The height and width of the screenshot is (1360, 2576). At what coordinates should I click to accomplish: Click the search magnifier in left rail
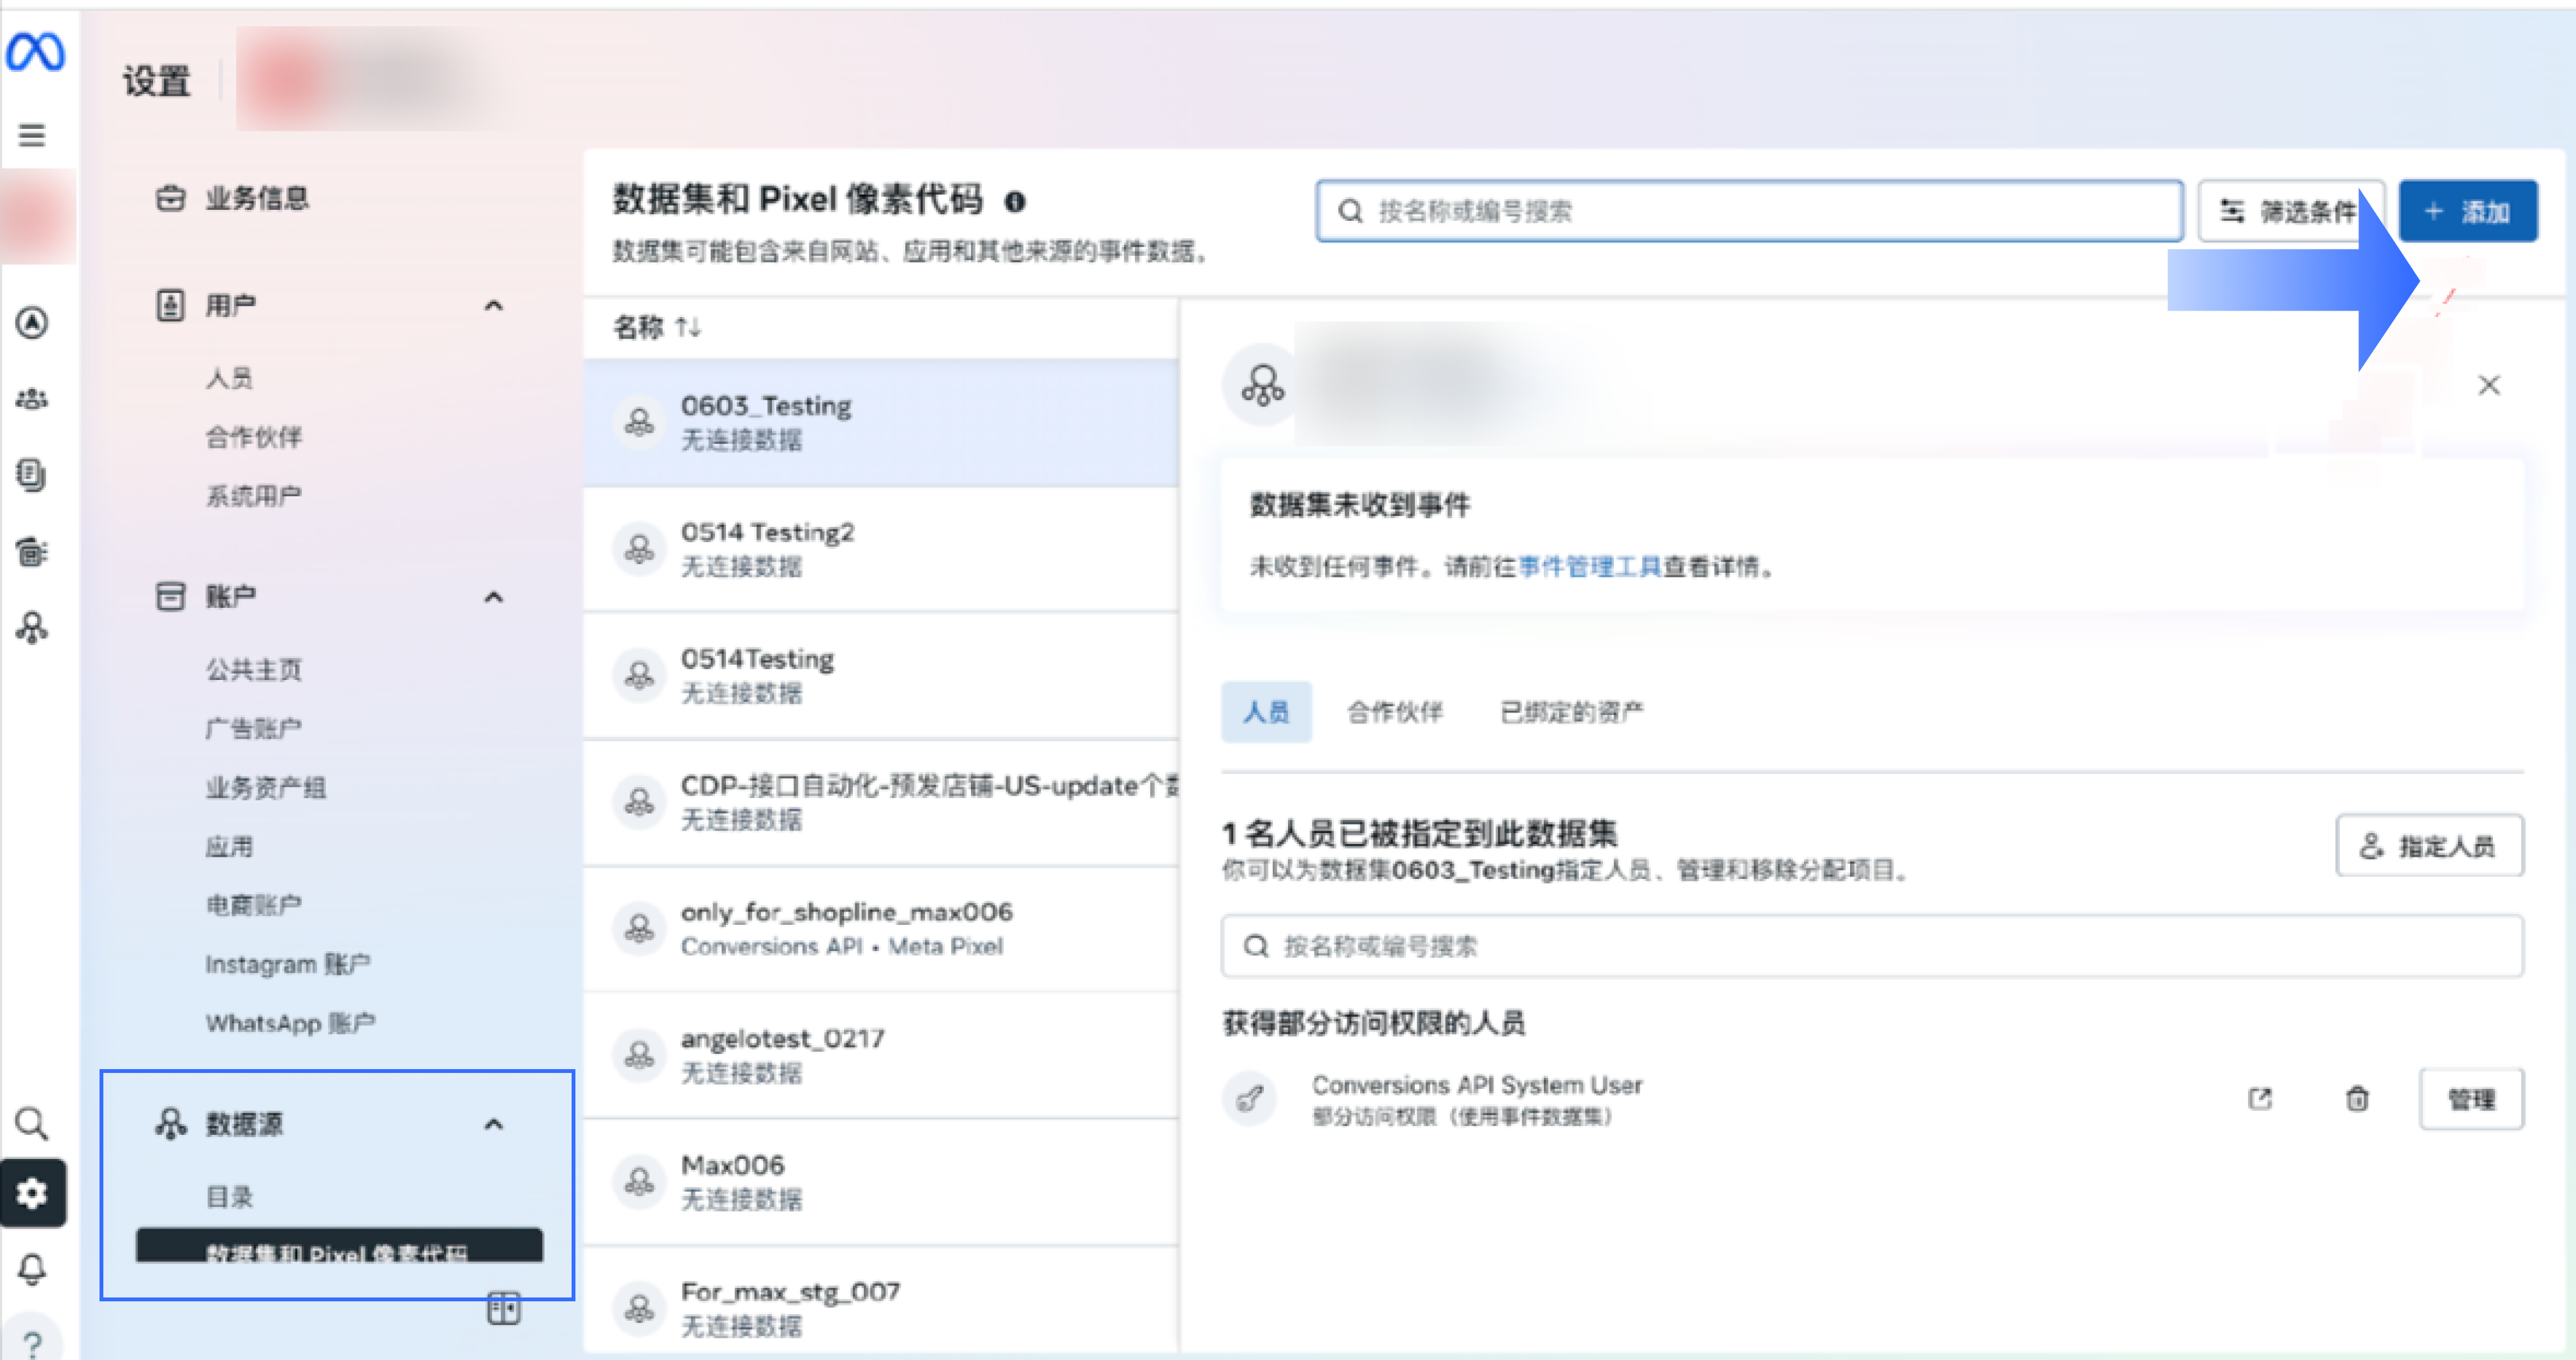point(32,1123)
